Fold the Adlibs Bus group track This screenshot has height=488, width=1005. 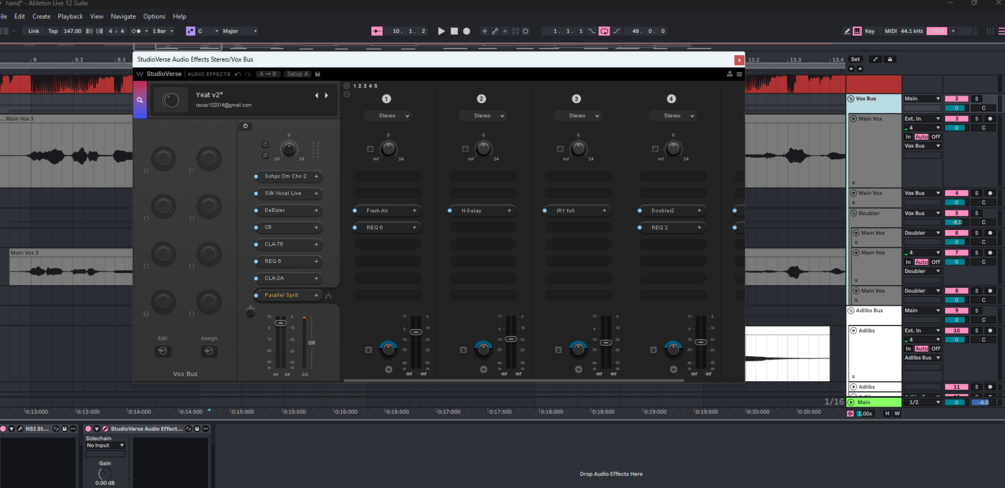[x=851, y=310]
